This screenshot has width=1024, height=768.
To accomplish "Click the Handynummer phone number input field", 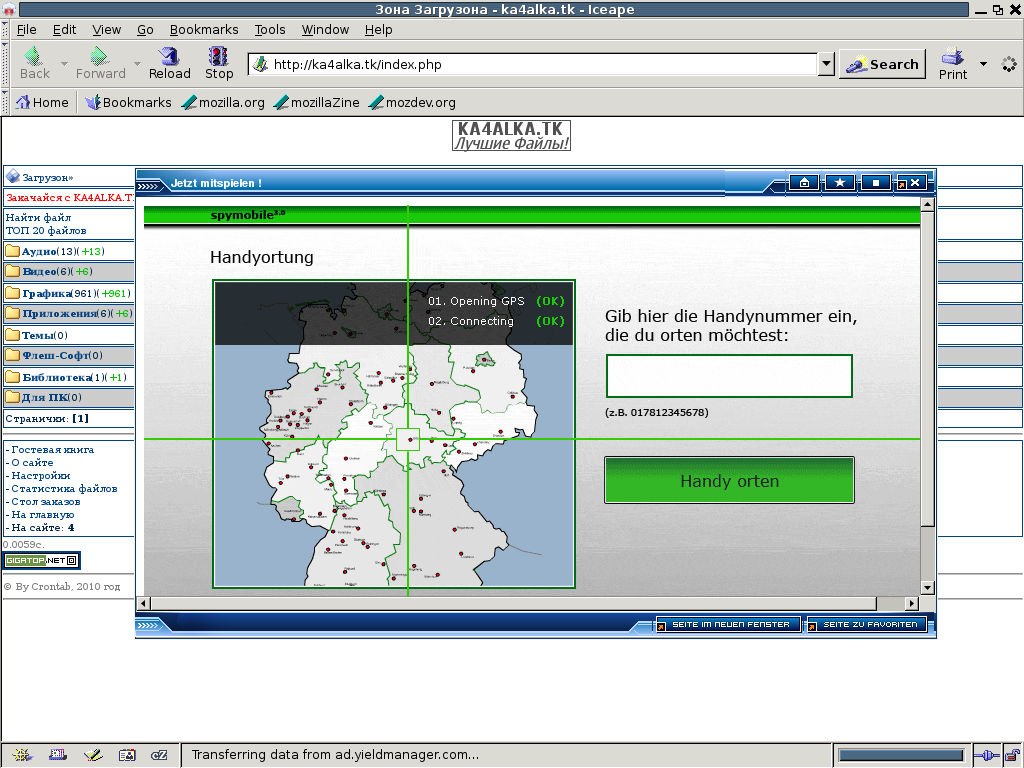I will pyautogui.click(x=729, y=376).
